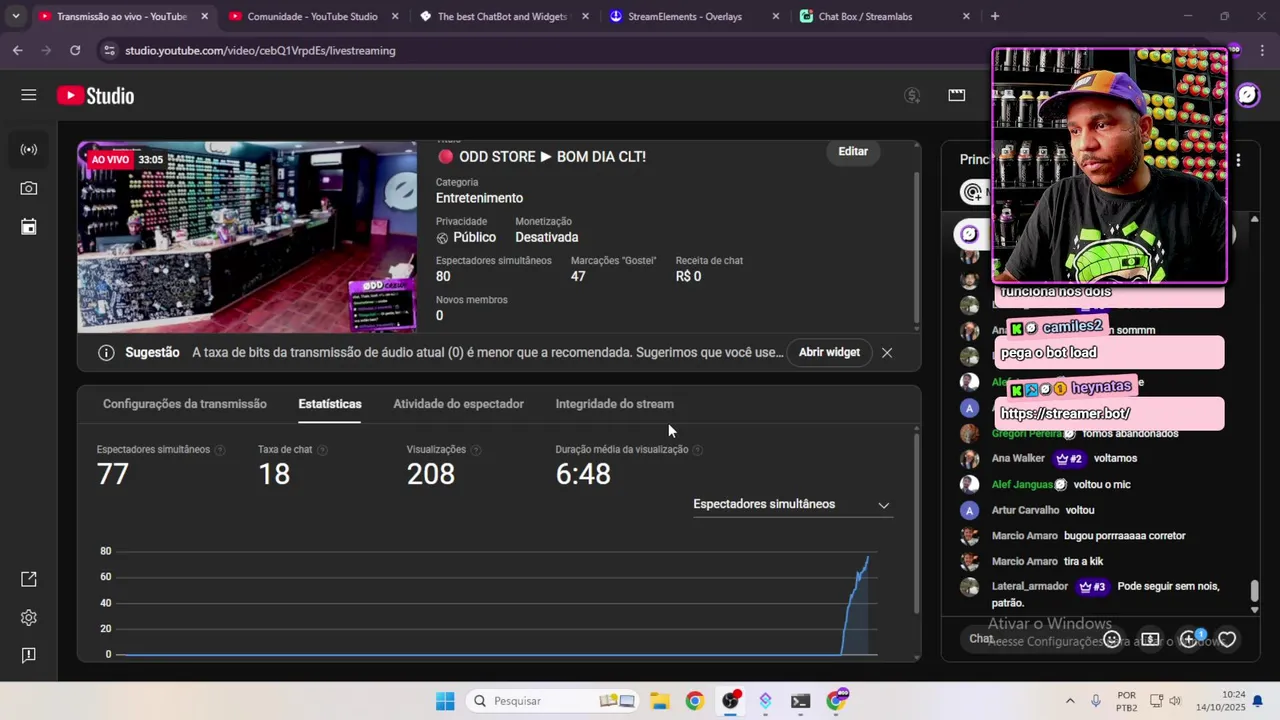The width and height of the screenshot is (1280, 720).
Task: Click Artur Carvalho username in chat
Action: (1025, 510)
